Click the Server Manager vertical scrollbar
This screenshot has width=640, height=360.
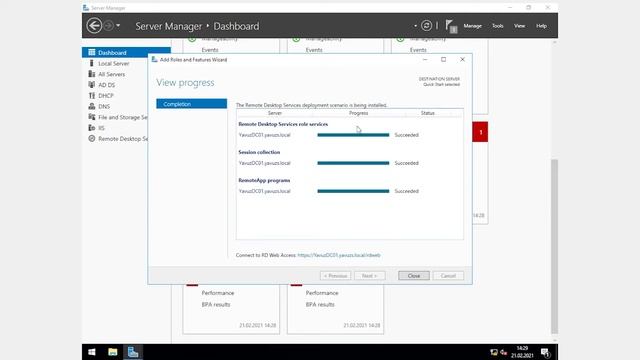[x=554, y=246]
